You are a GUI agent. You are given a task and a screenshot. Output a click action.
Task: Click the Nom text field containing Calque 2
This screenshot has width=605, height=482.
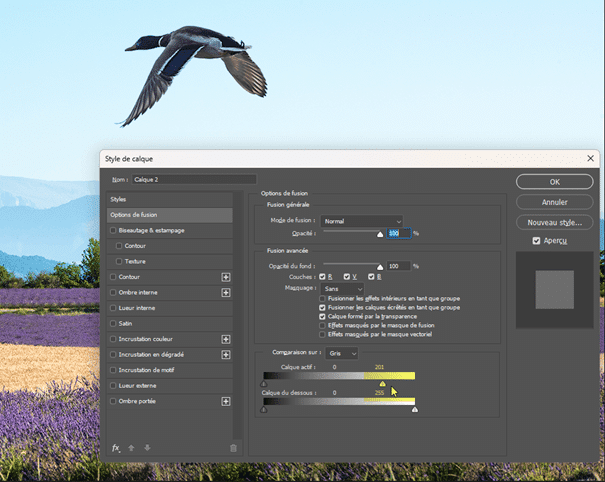pyautogui.click(x=192, y=180)
